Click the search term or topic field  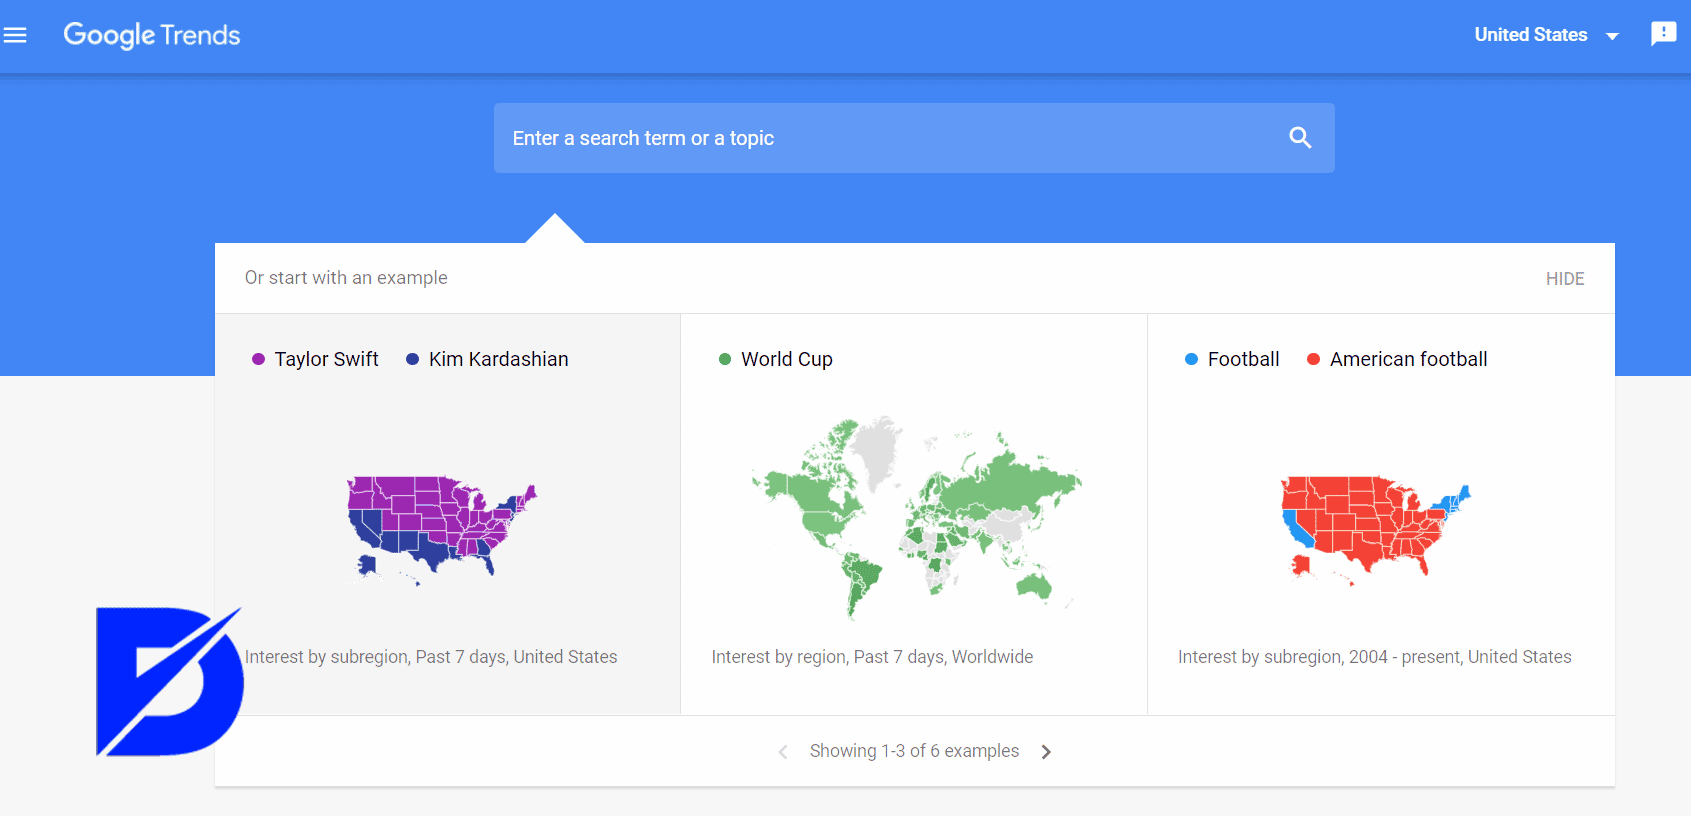(914, 138)
